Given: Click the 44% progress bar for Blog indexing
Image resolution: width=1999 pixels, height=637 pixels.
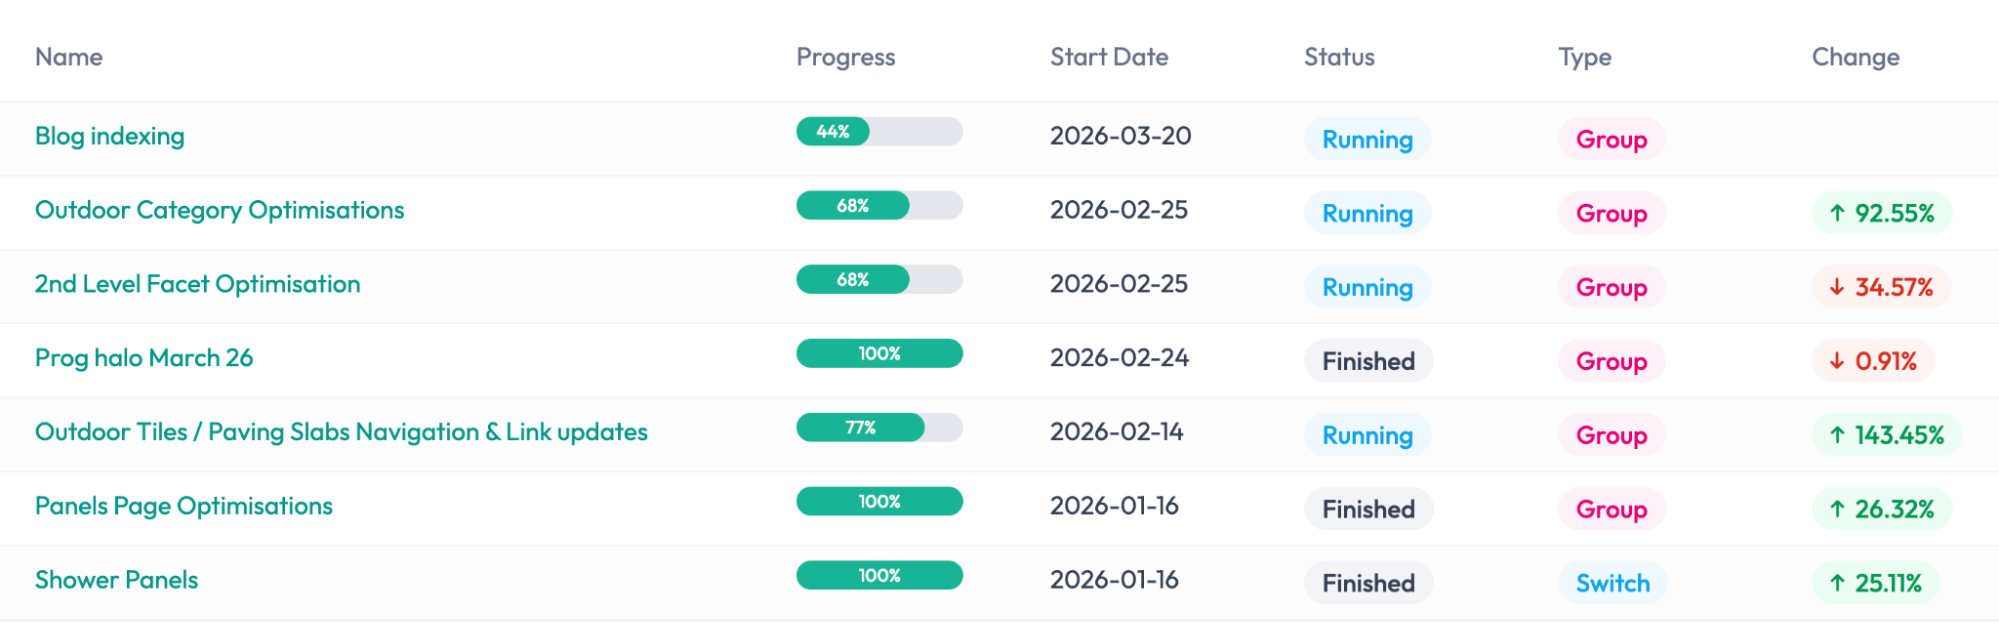Looking at the screenshot, I should (x=879, y=132).
